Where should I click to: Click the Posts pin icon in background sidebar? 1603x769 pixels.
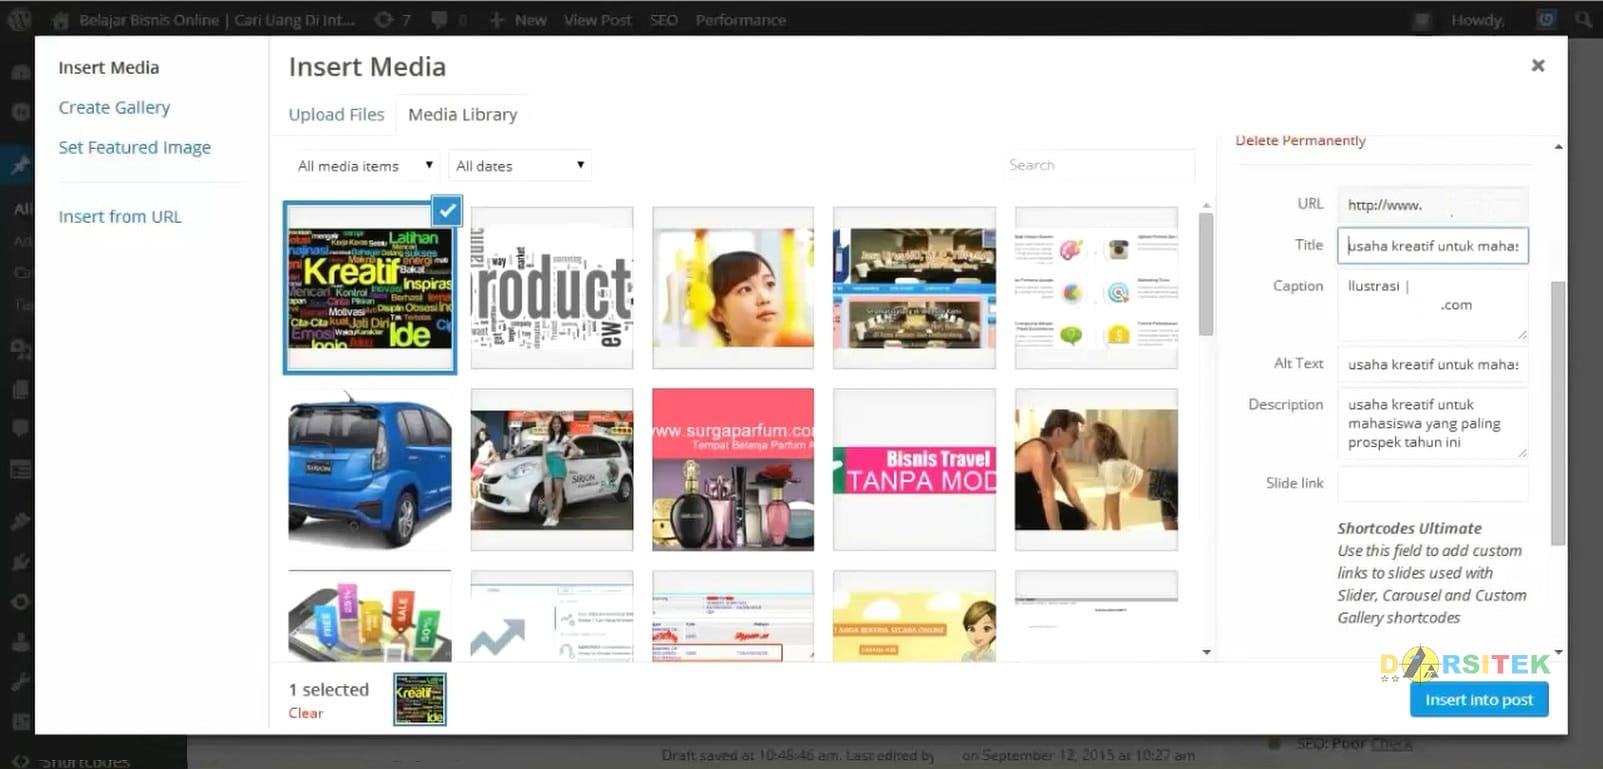19,164
